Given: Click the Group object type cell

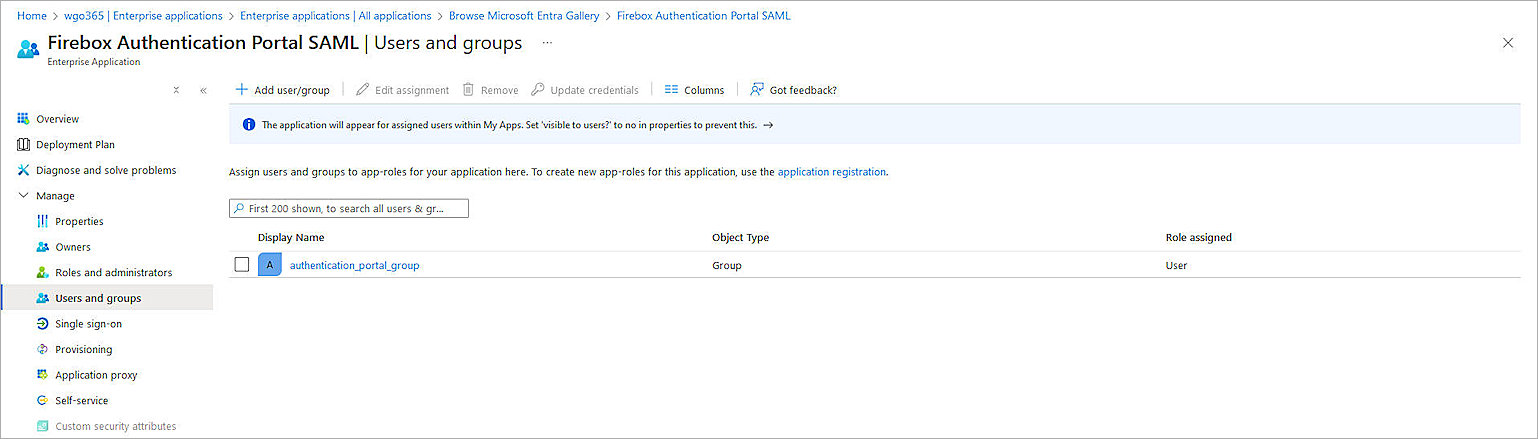Looking at the screenshot, I should coord(727,266).
